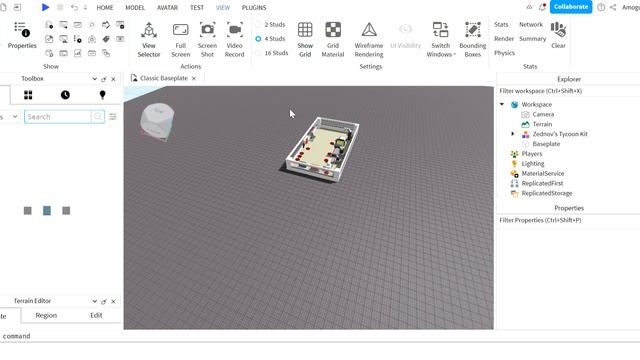Image resolution: width=640 pixels, height=360 pixels.
Task: Open the help question-mark icon
Action: pos(601,7)
